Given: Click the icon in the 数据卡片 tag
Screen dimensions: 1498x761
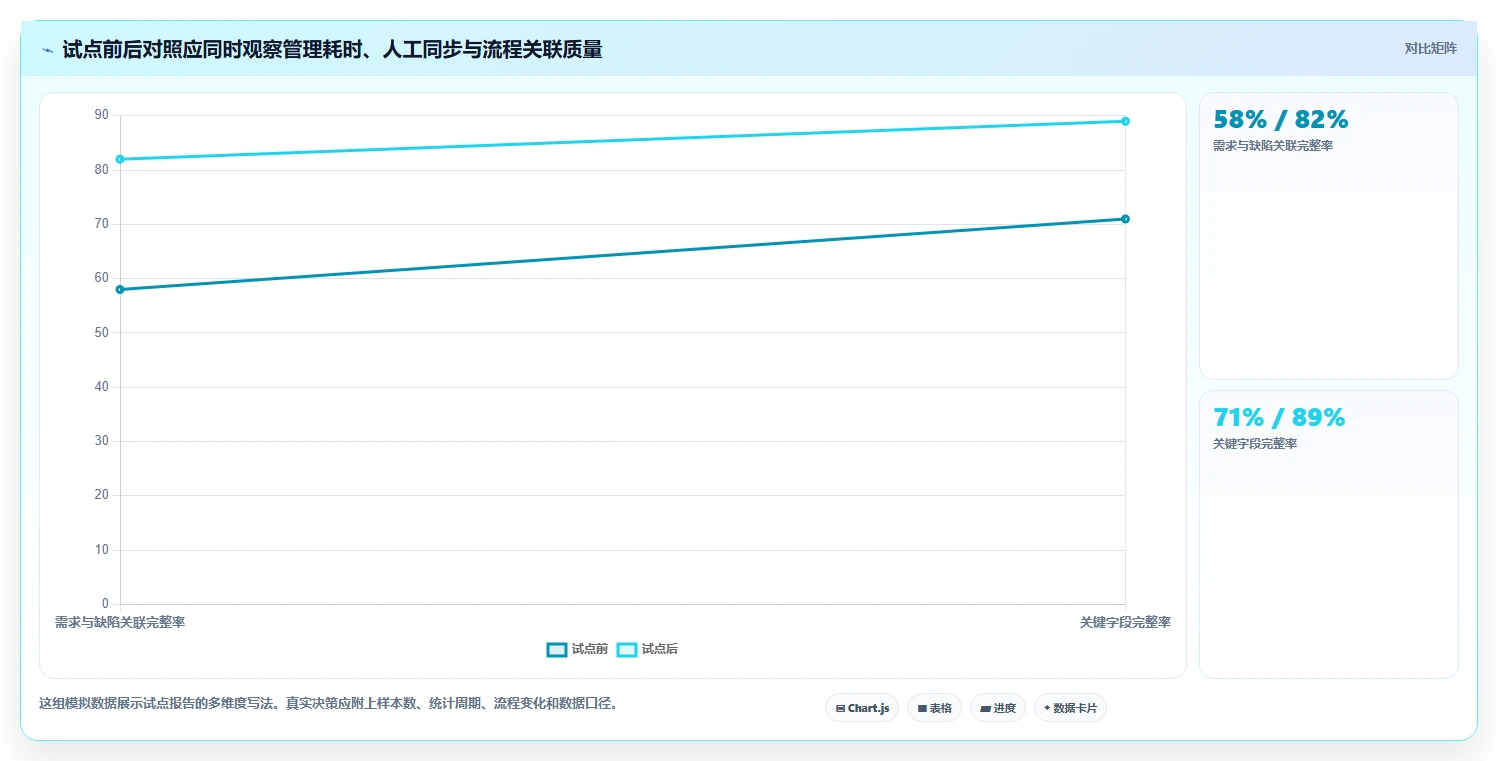Looking at the screenshot, I should click(1047, 708).
